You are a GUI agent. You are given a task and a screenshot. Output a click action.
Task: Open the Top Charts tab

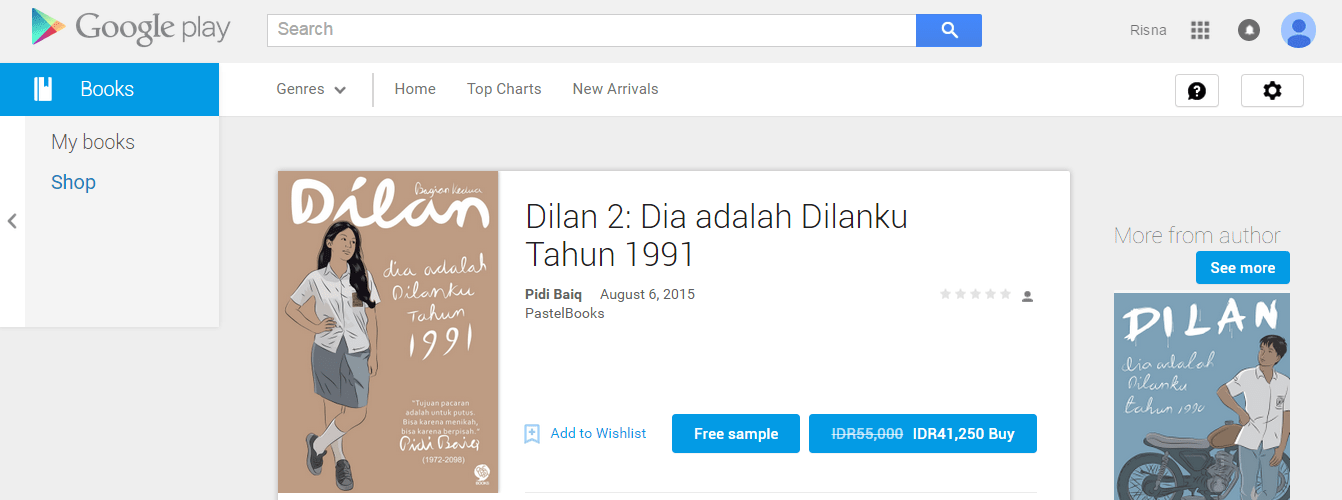504,89
